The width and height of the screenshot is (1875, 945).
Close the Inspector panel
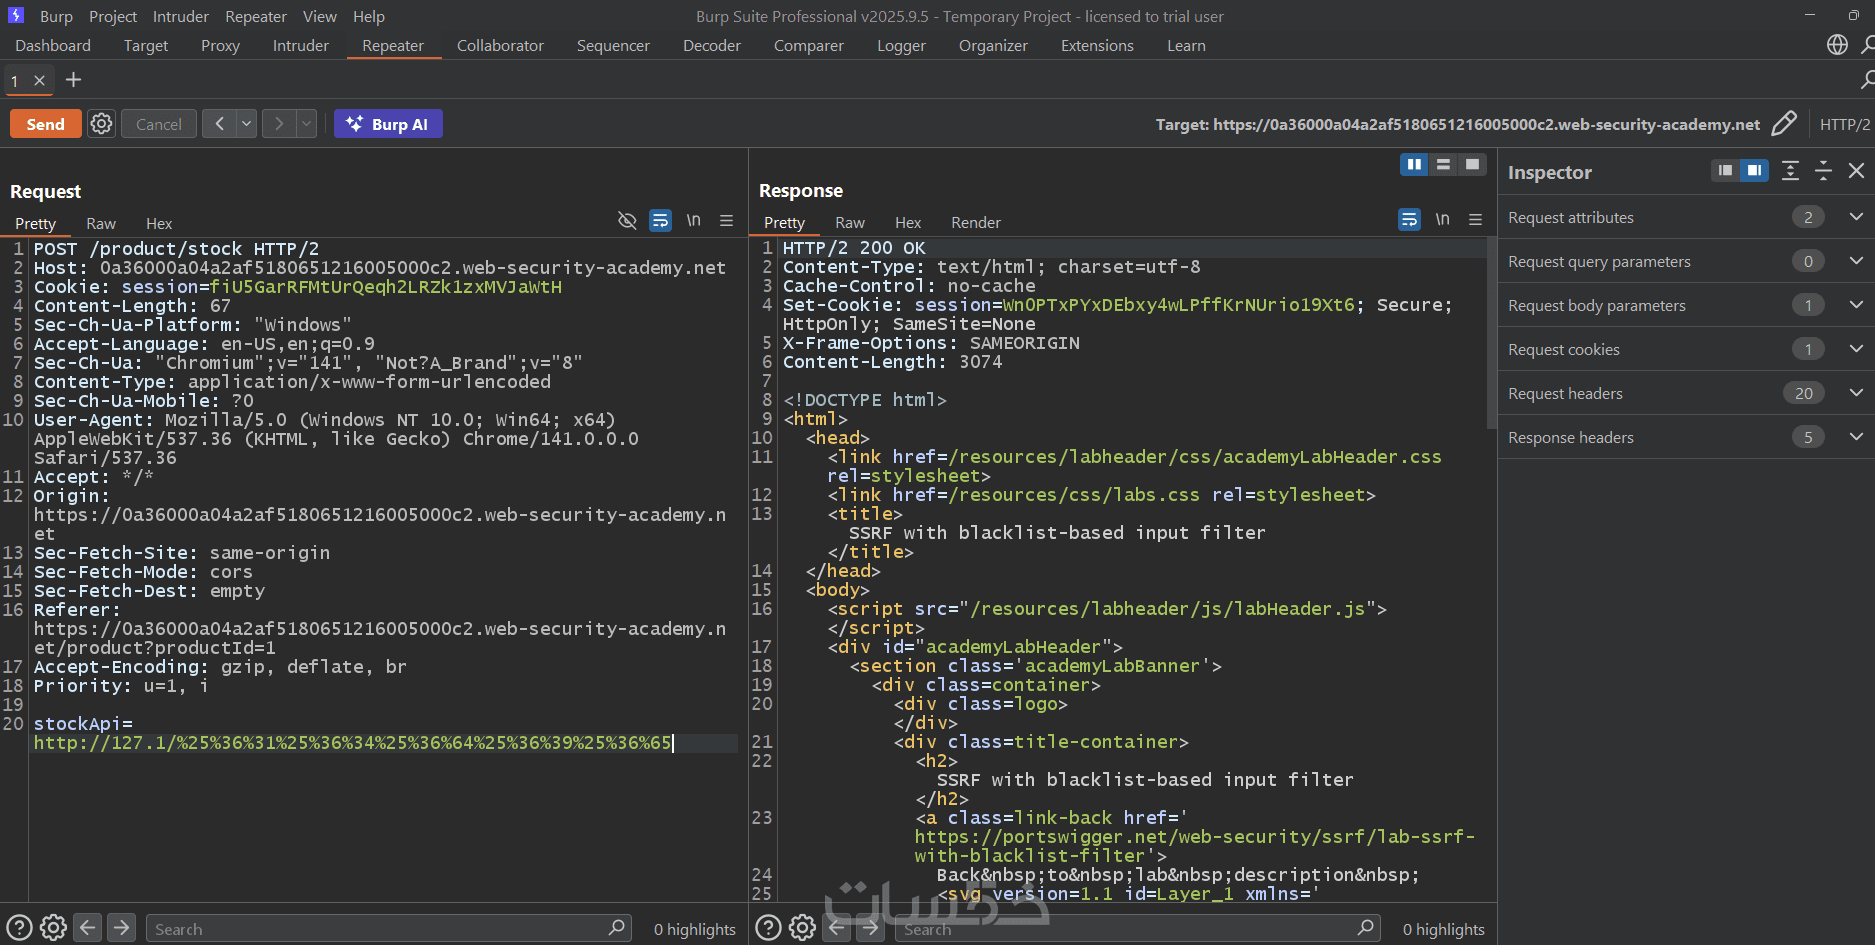[x=1856, y=172]
